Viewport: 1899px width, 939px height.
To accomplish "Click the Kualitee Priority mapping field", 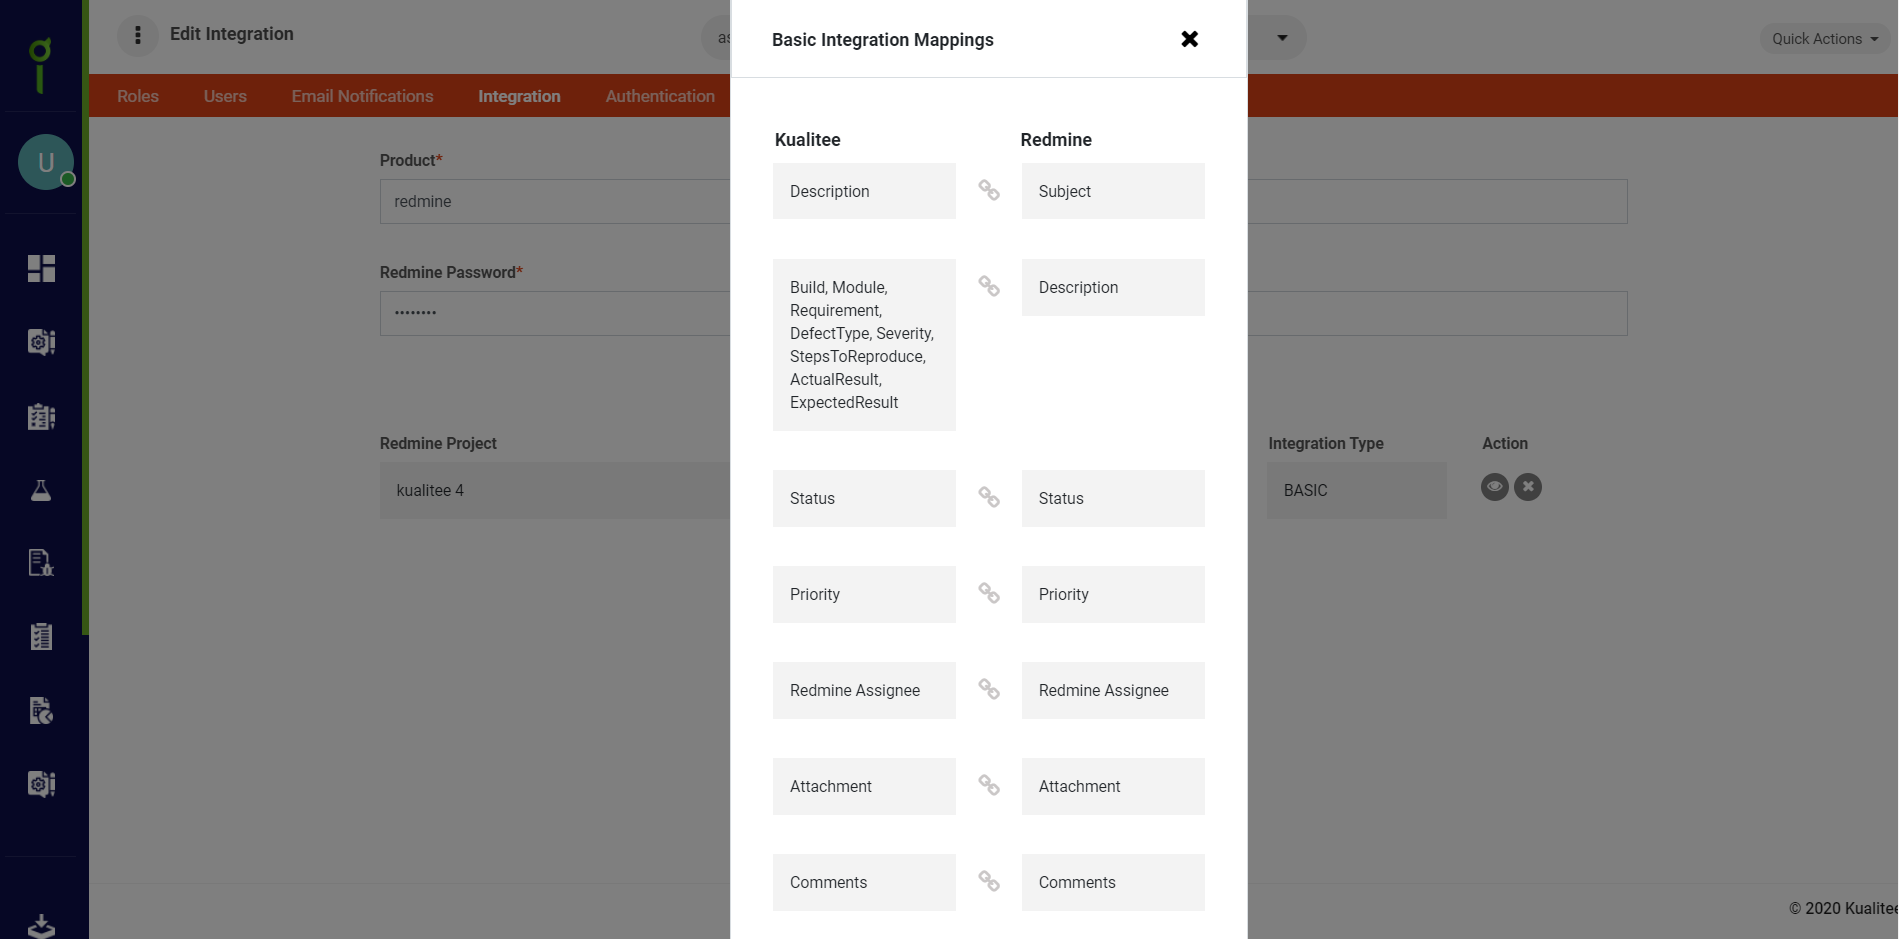I will [864, 594].
